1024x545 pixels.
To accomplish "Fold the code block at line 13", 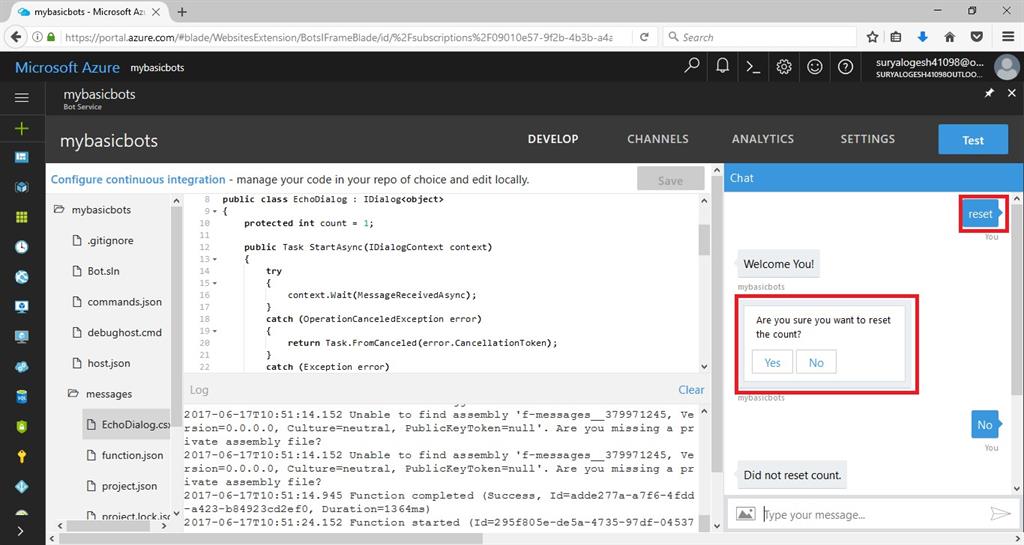I will [215, 259].
